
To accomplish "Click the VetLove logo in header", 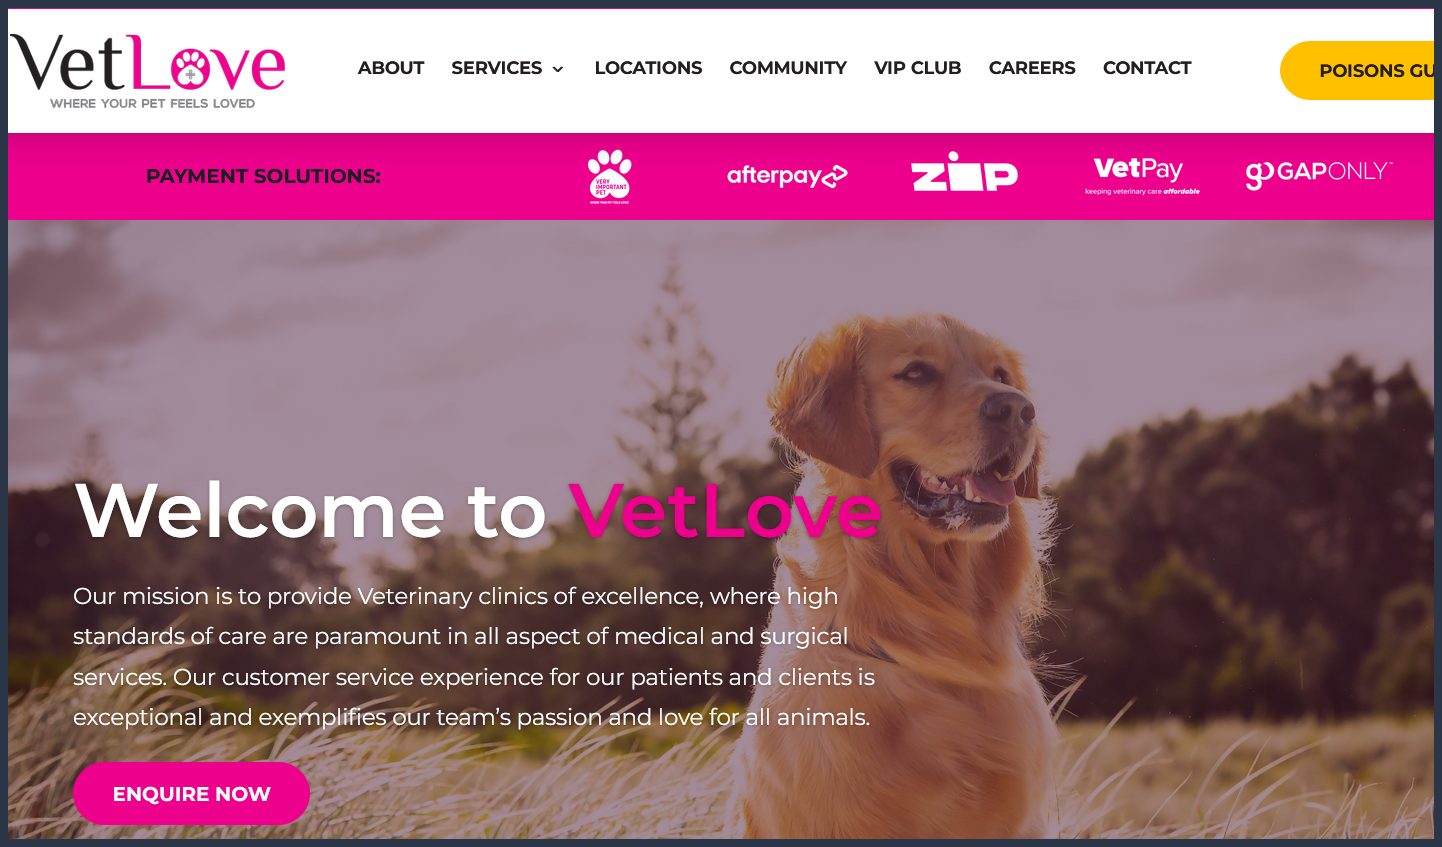I will tap(148, 71).
